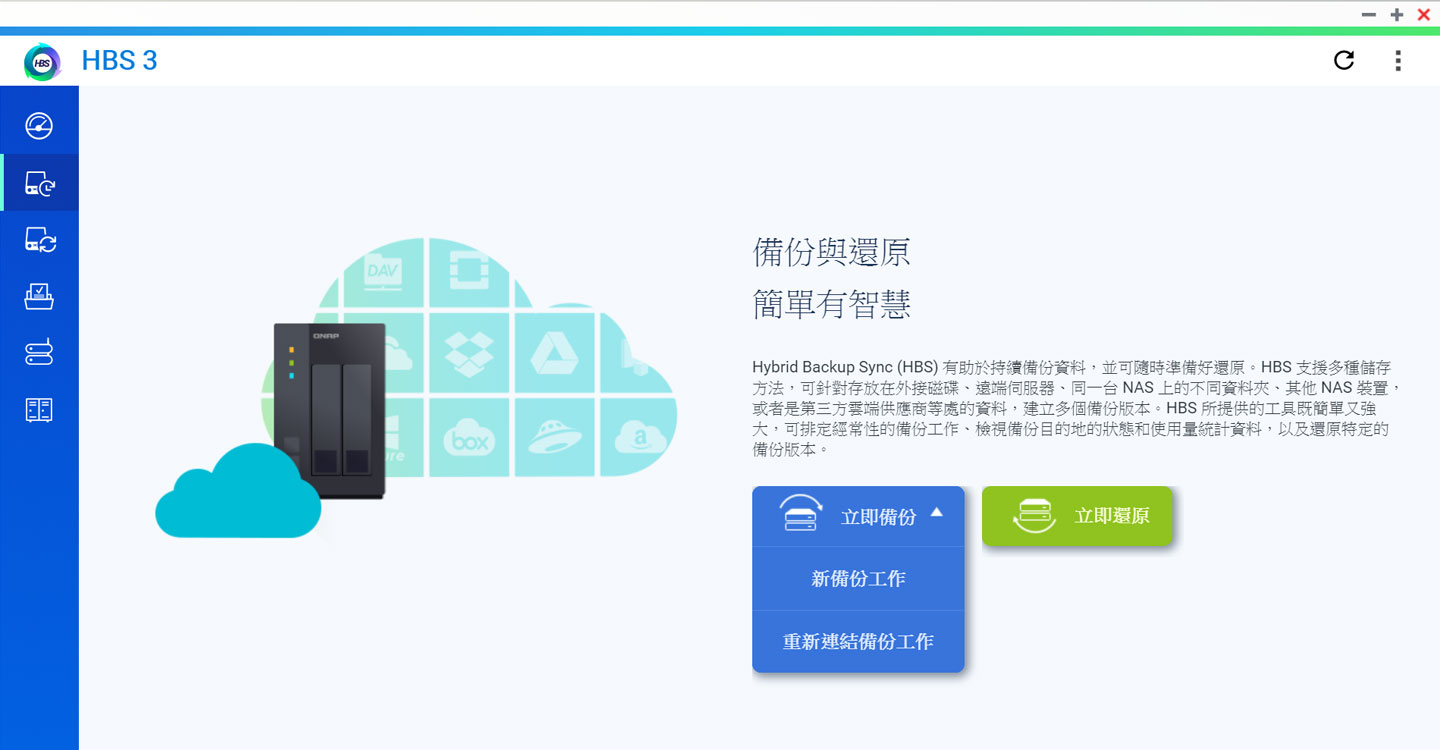The image size is (1440, 750).
Task: Click the DAV tile in the cloud graphic
Action: (x=383, y=272)
